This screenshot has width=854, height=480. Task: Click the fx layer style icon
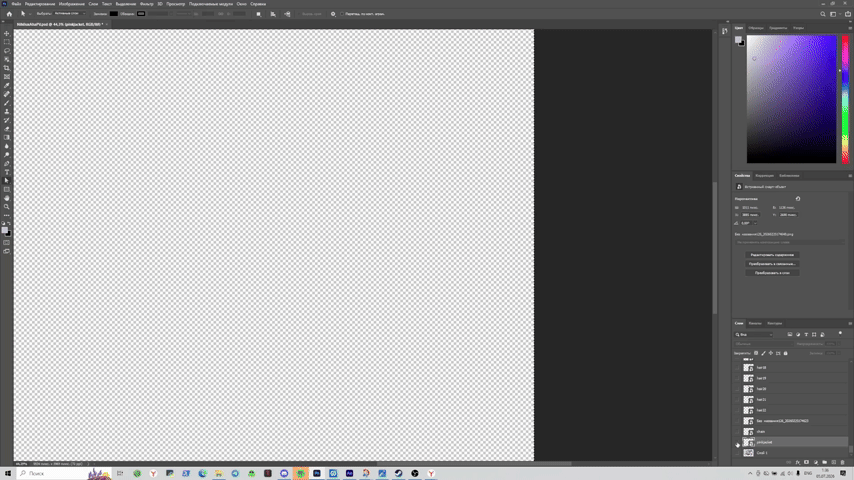coord(797,463)
